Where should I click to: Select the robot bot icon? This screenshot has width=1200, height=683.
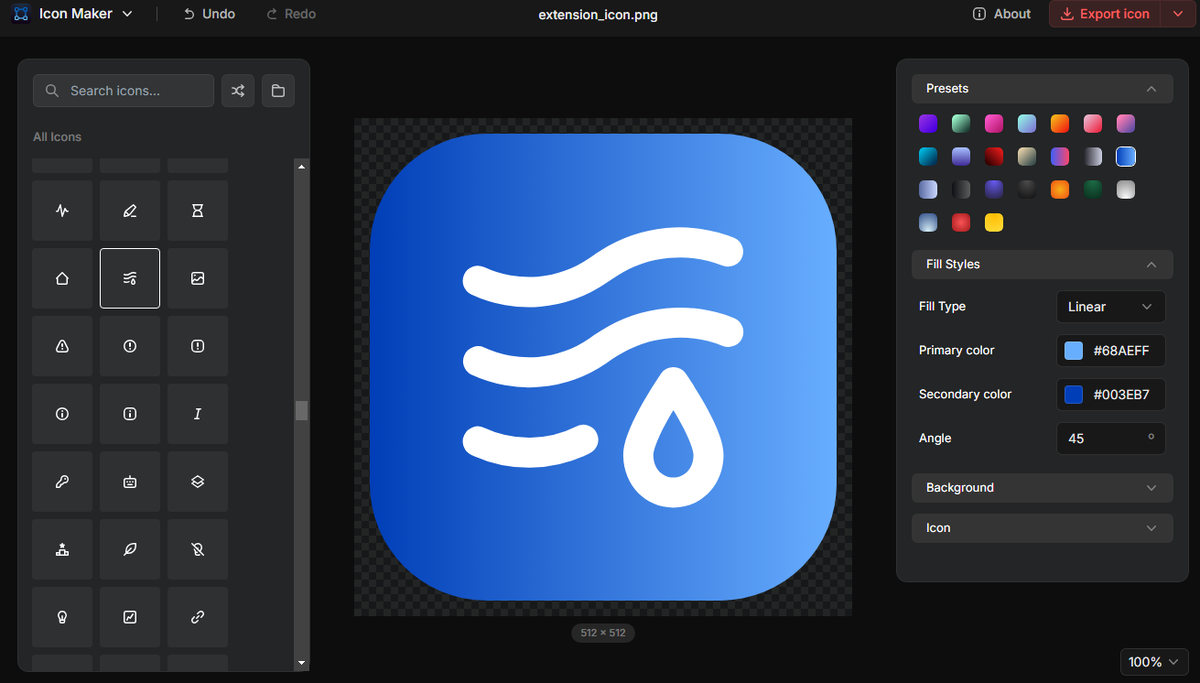[130, 482]
